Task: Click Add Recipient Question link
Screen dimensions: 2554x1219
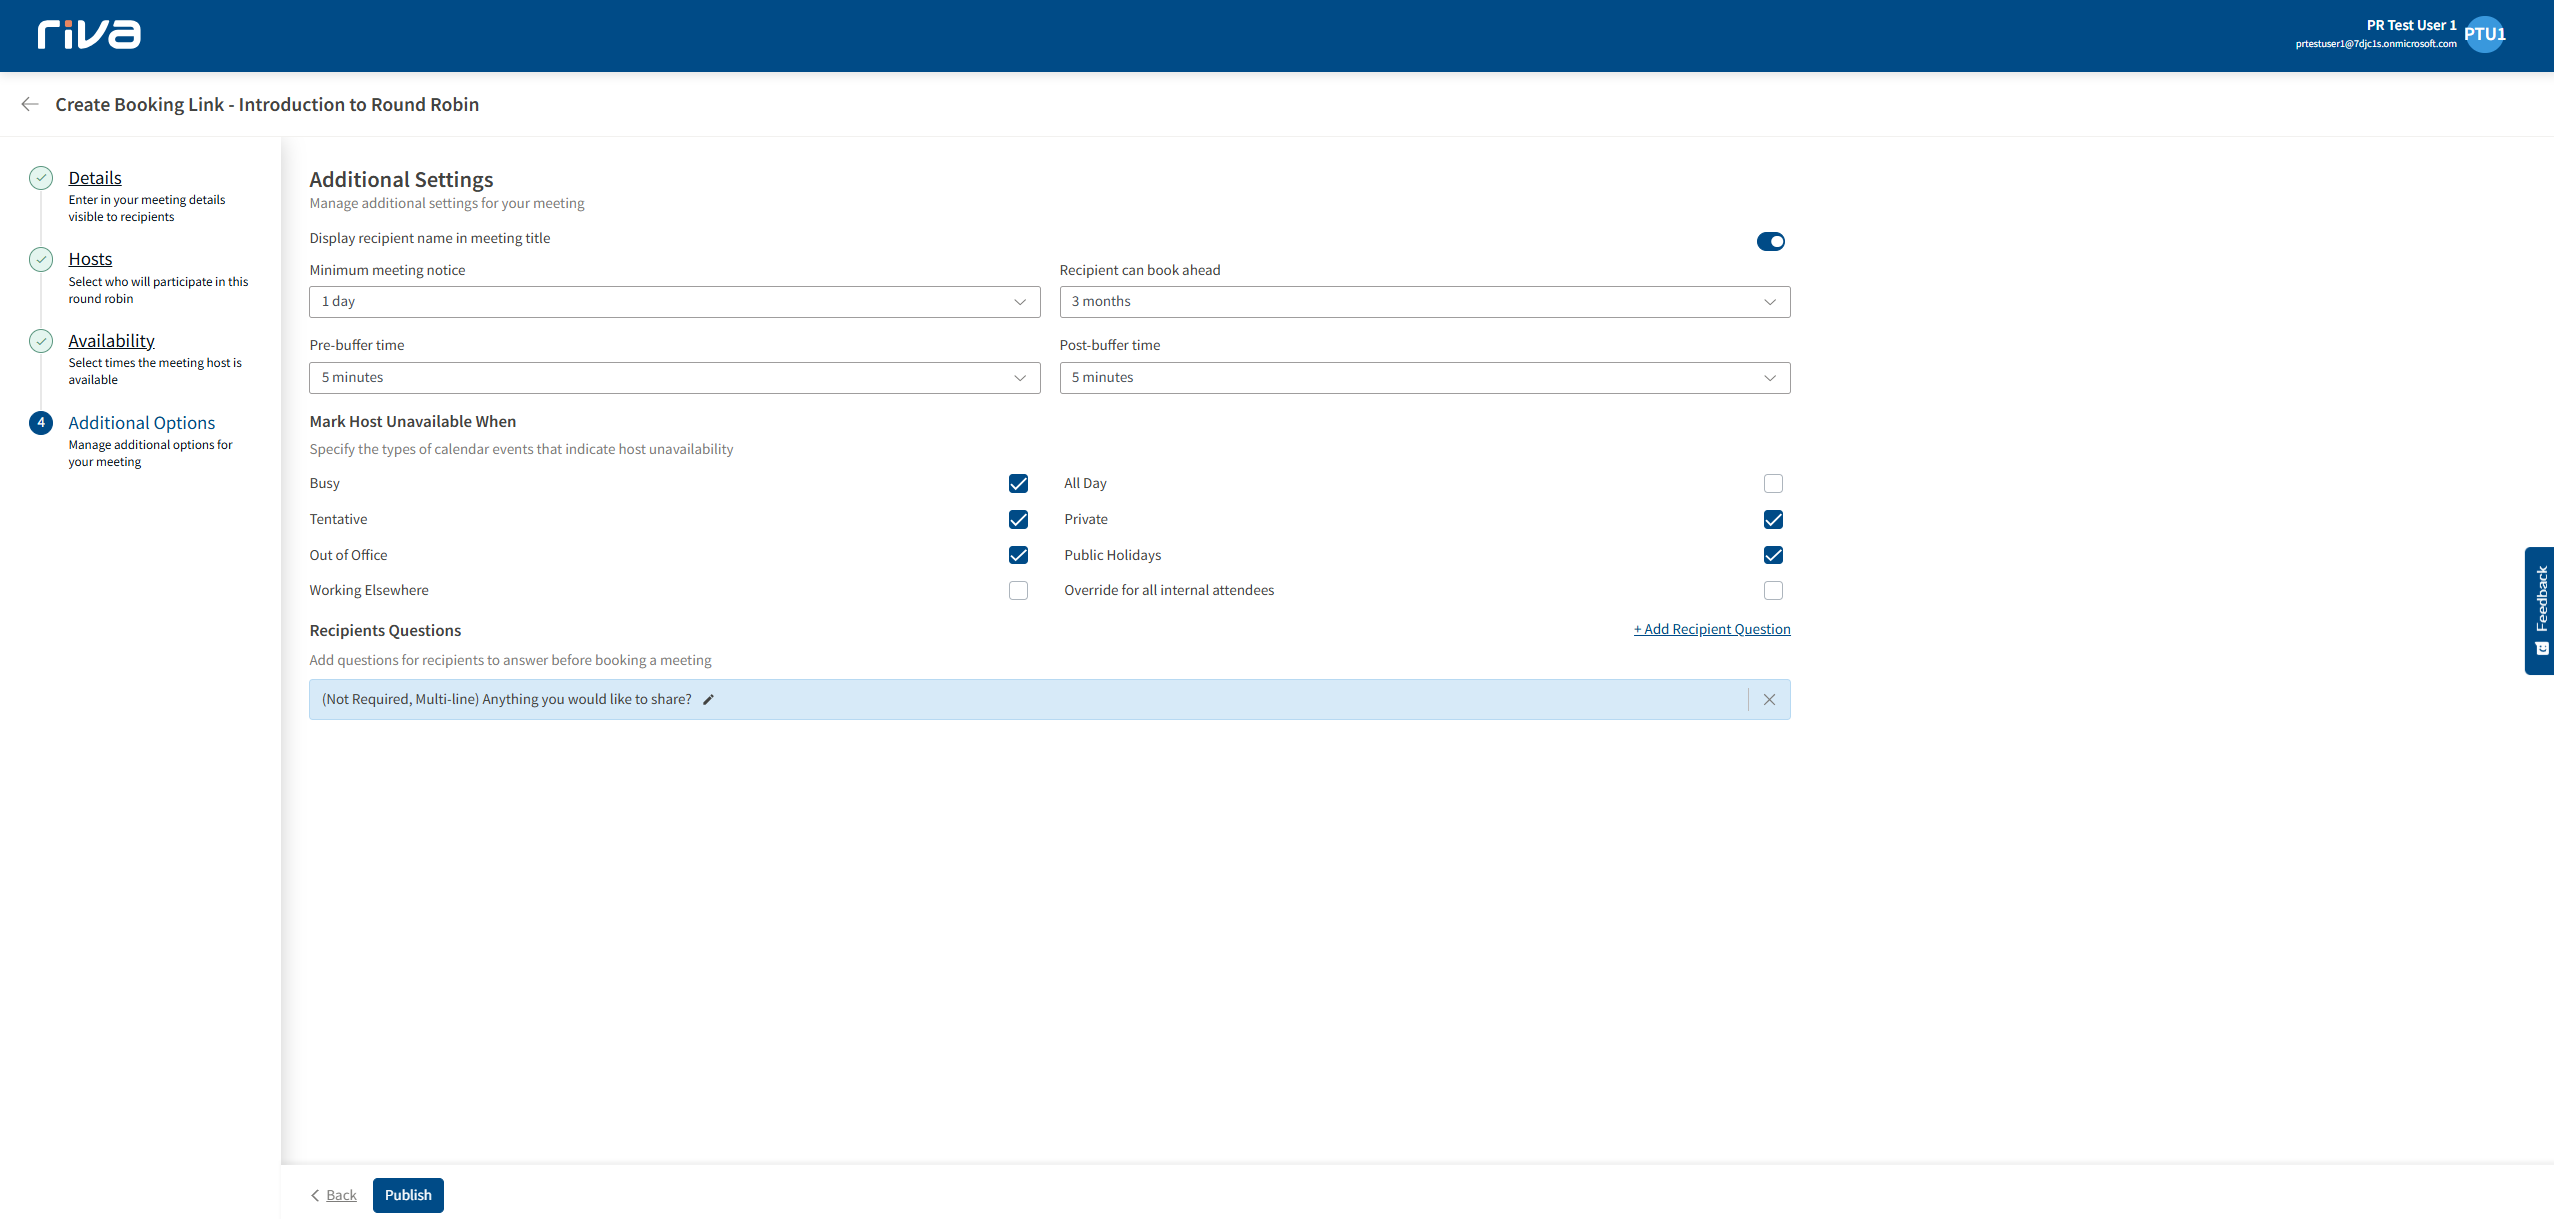Action: point(1712,629)
